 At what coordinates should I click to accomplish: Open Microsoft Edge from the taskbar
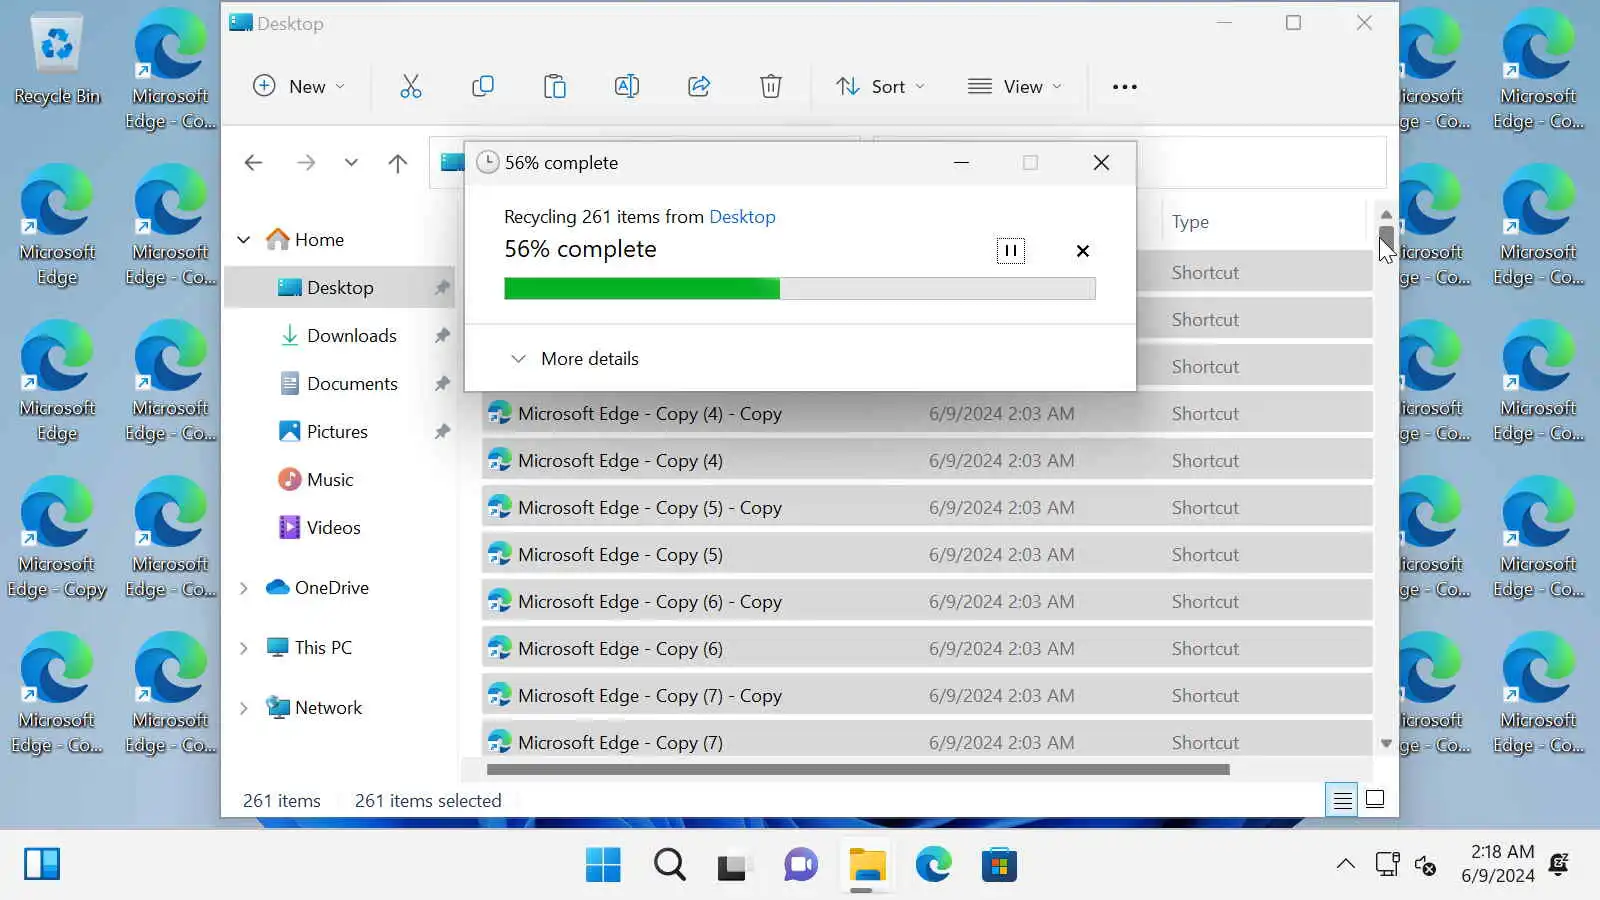click(x=933, y=865)
